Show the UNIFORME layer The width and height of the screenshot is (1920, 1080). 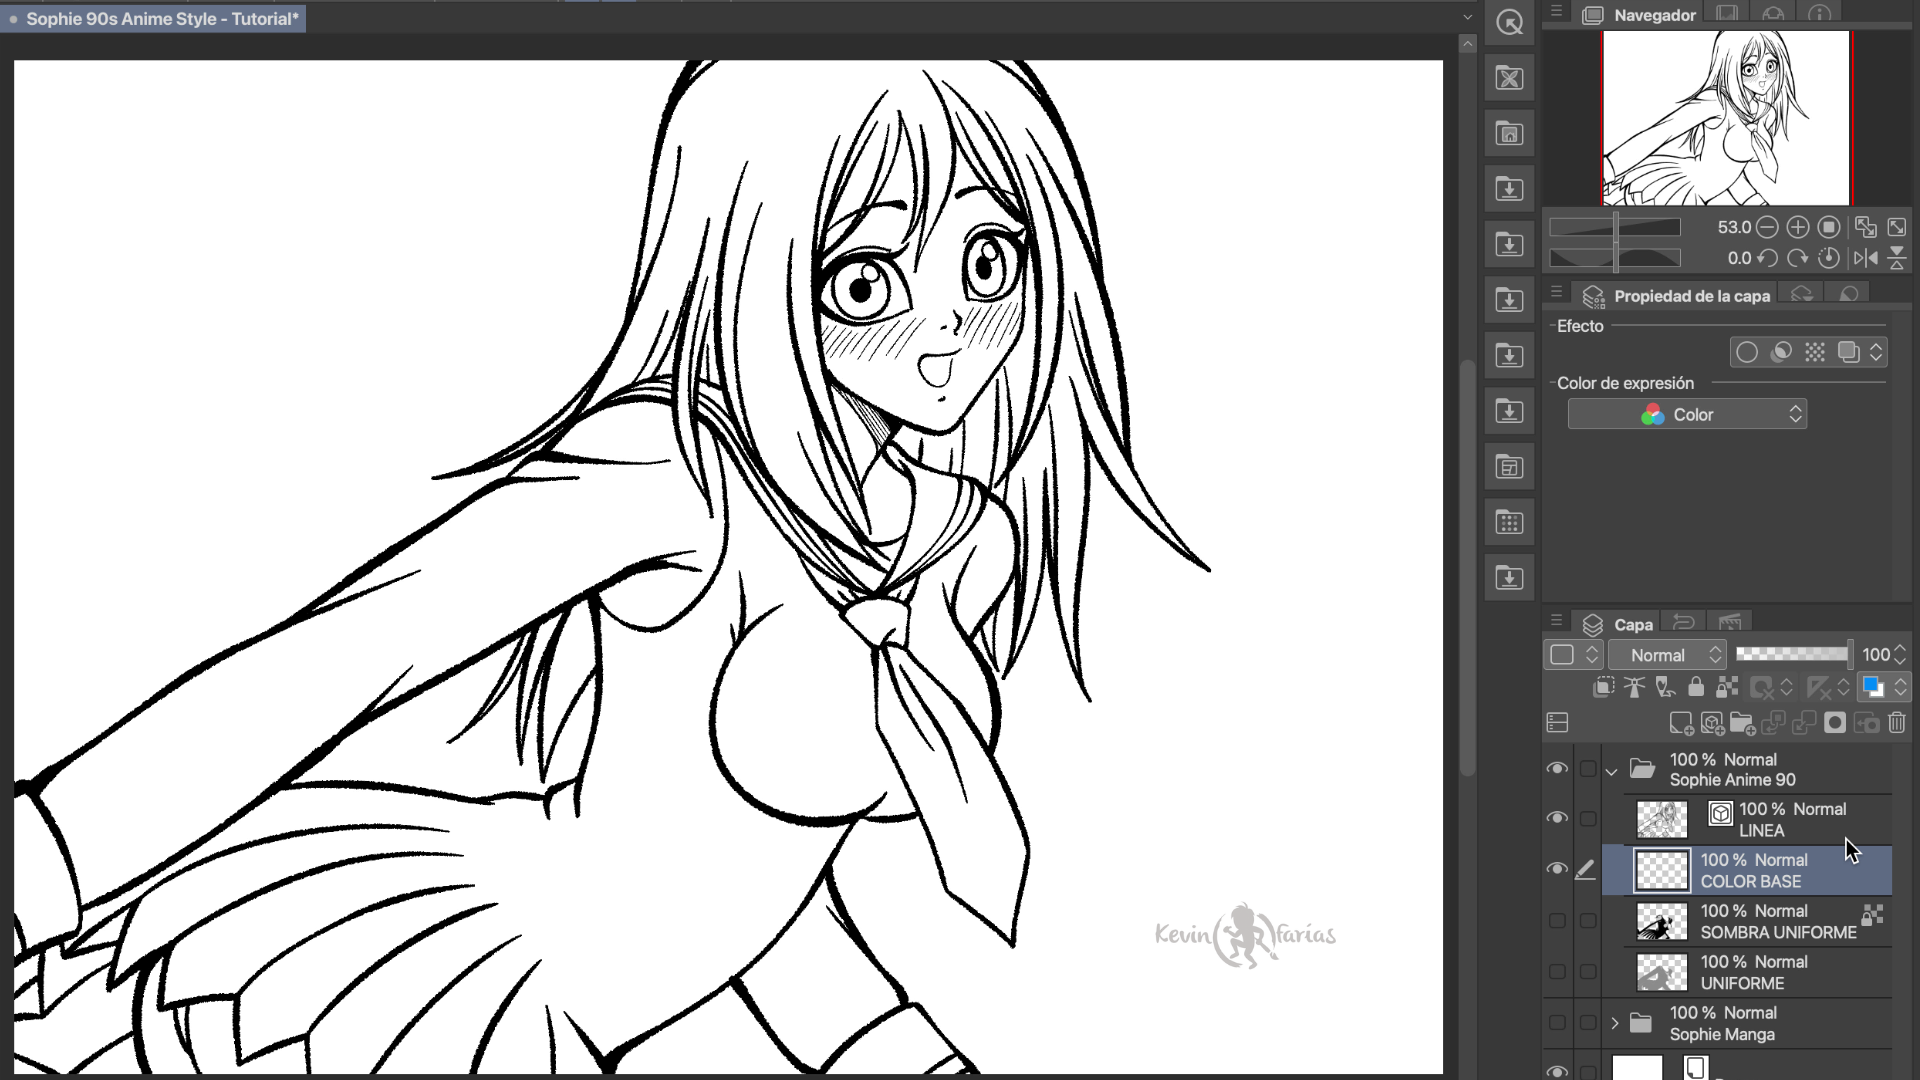(x=1557, y=972)
